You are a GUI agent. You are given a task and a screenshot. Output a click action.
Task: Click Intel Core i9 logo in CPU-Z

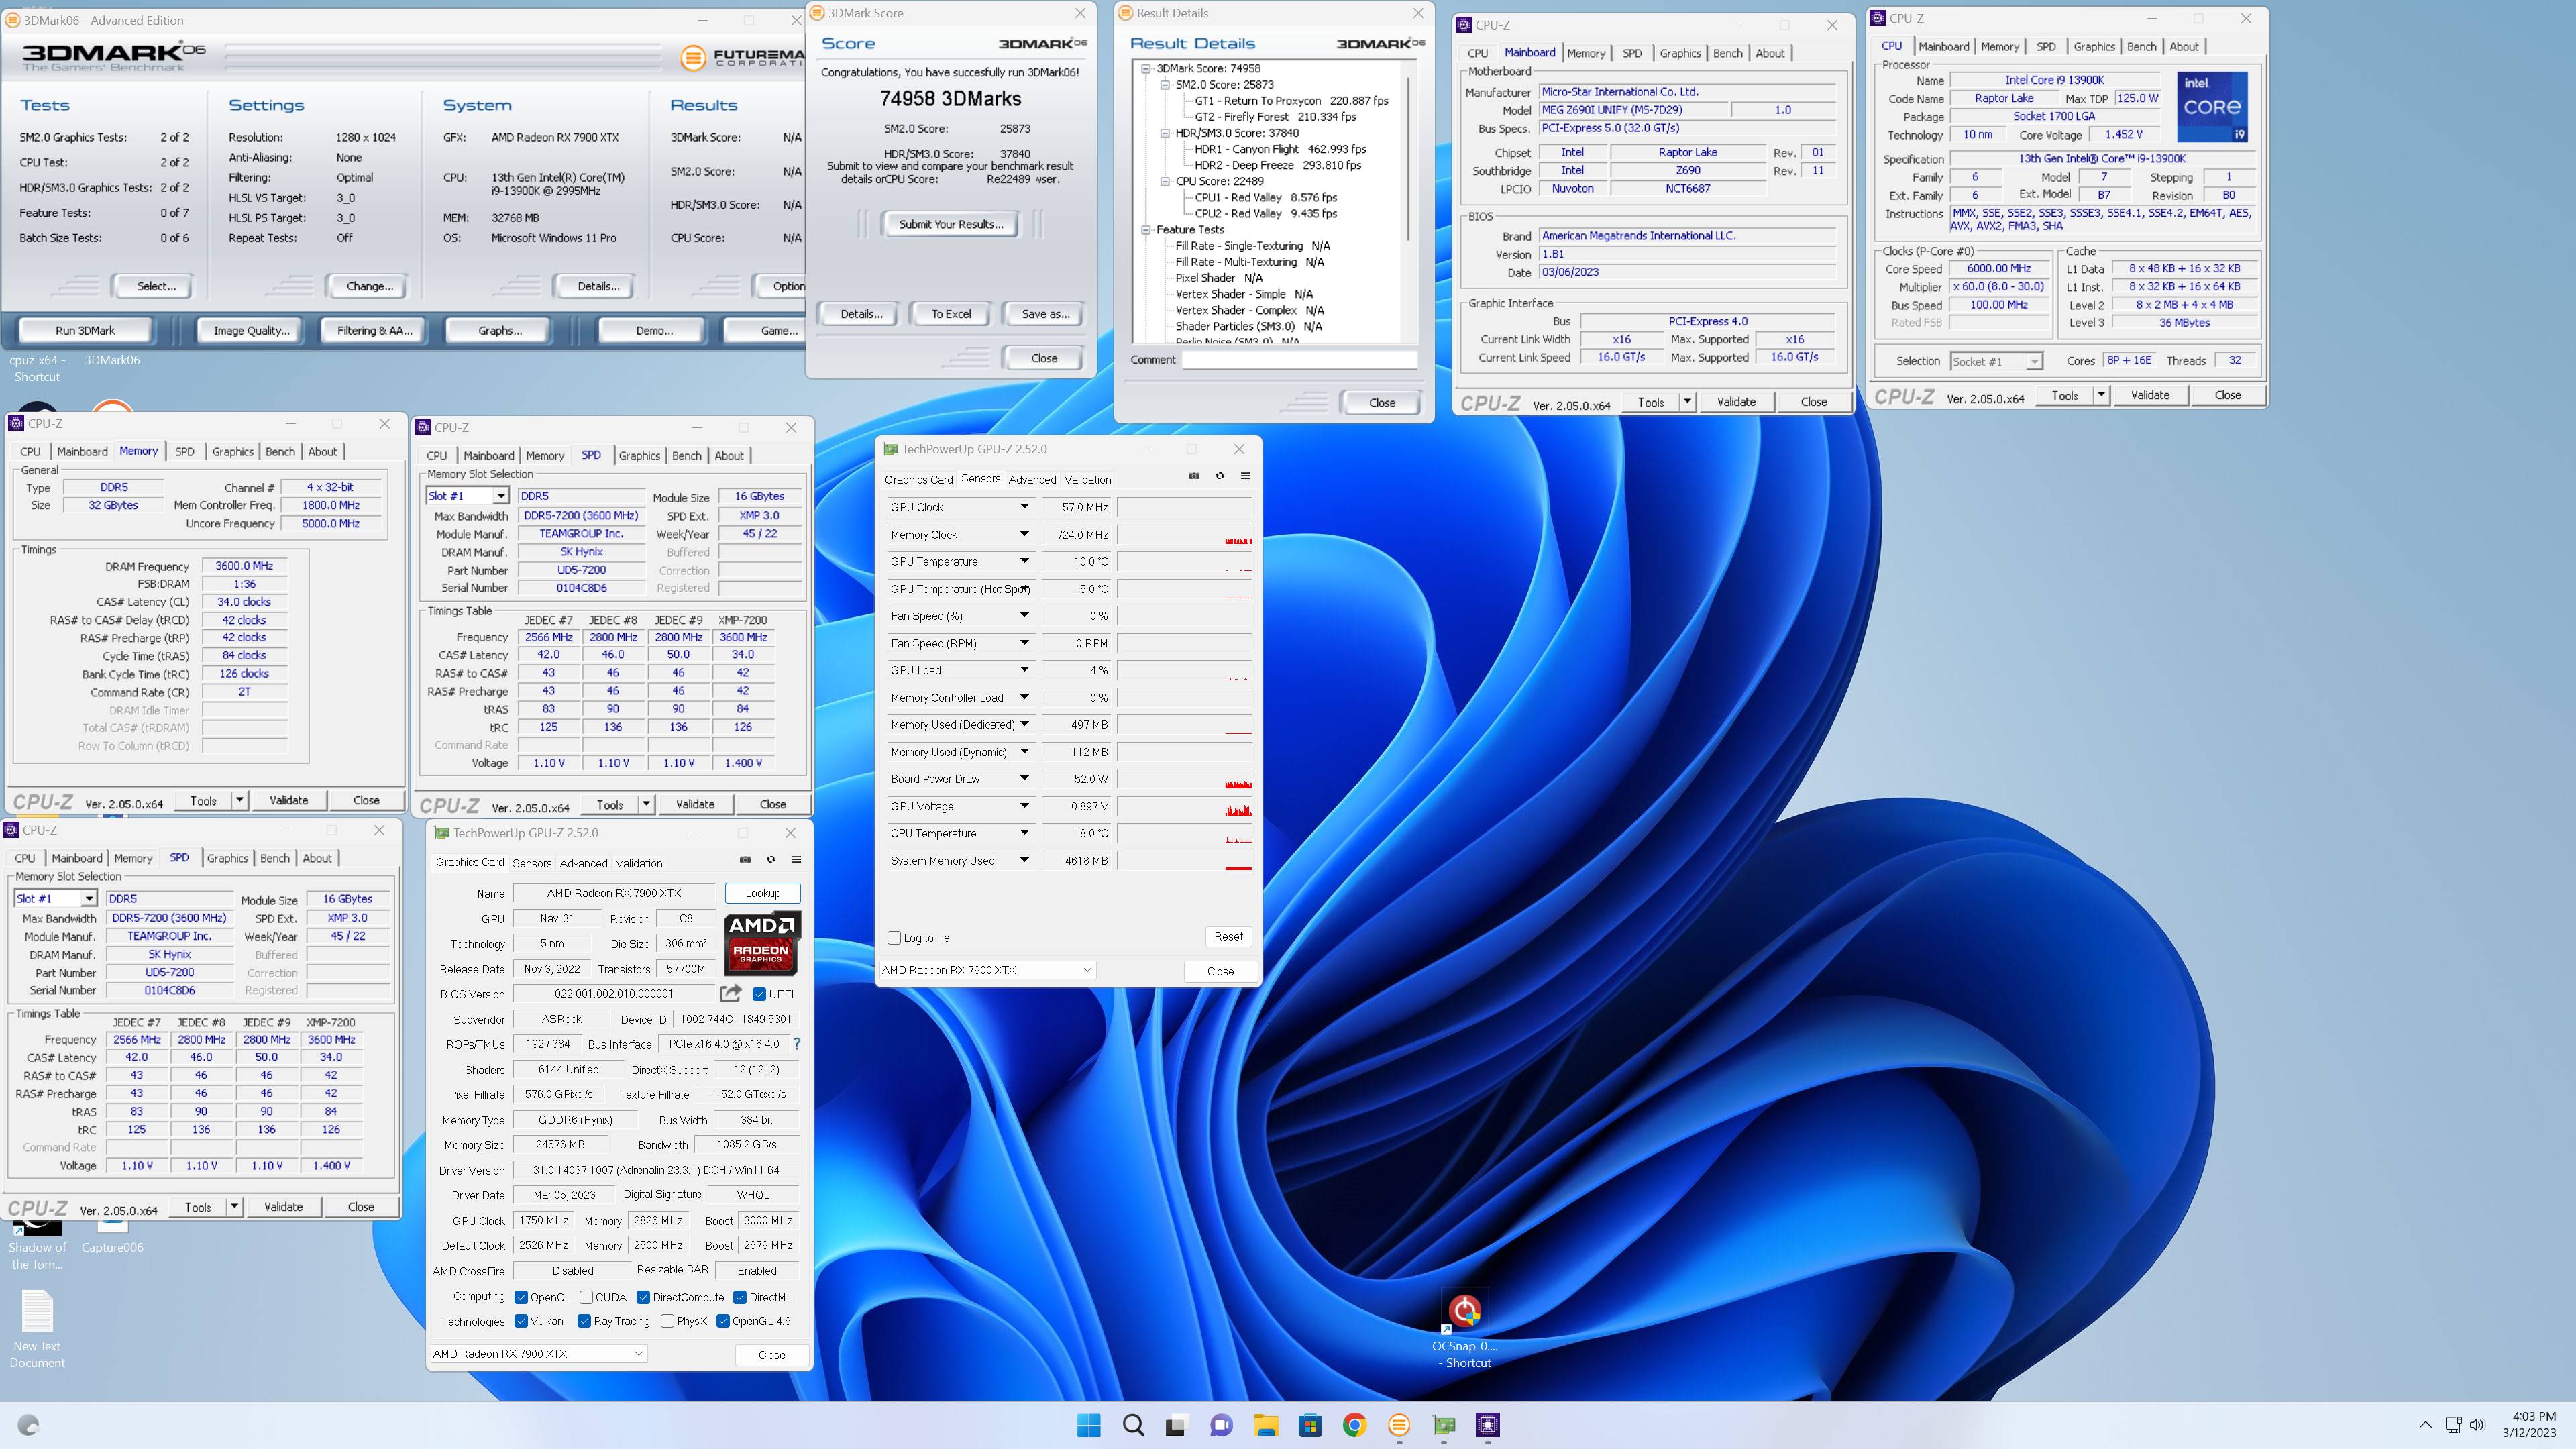point(2212,106)
